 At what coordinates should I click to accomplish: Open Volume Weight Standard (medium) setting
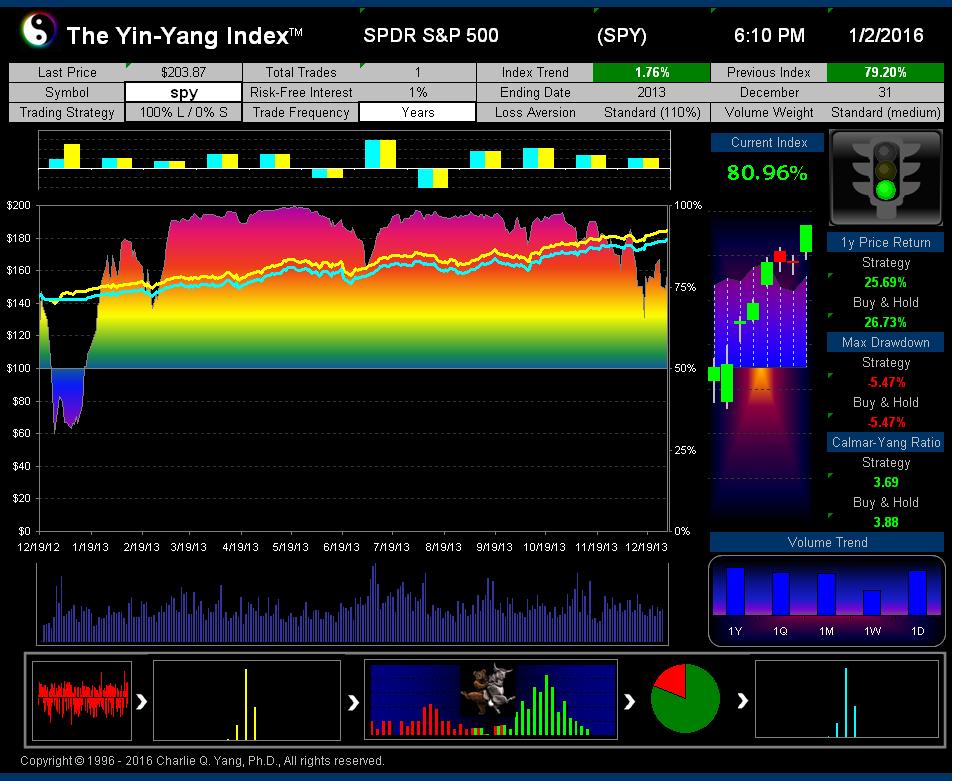885,113
